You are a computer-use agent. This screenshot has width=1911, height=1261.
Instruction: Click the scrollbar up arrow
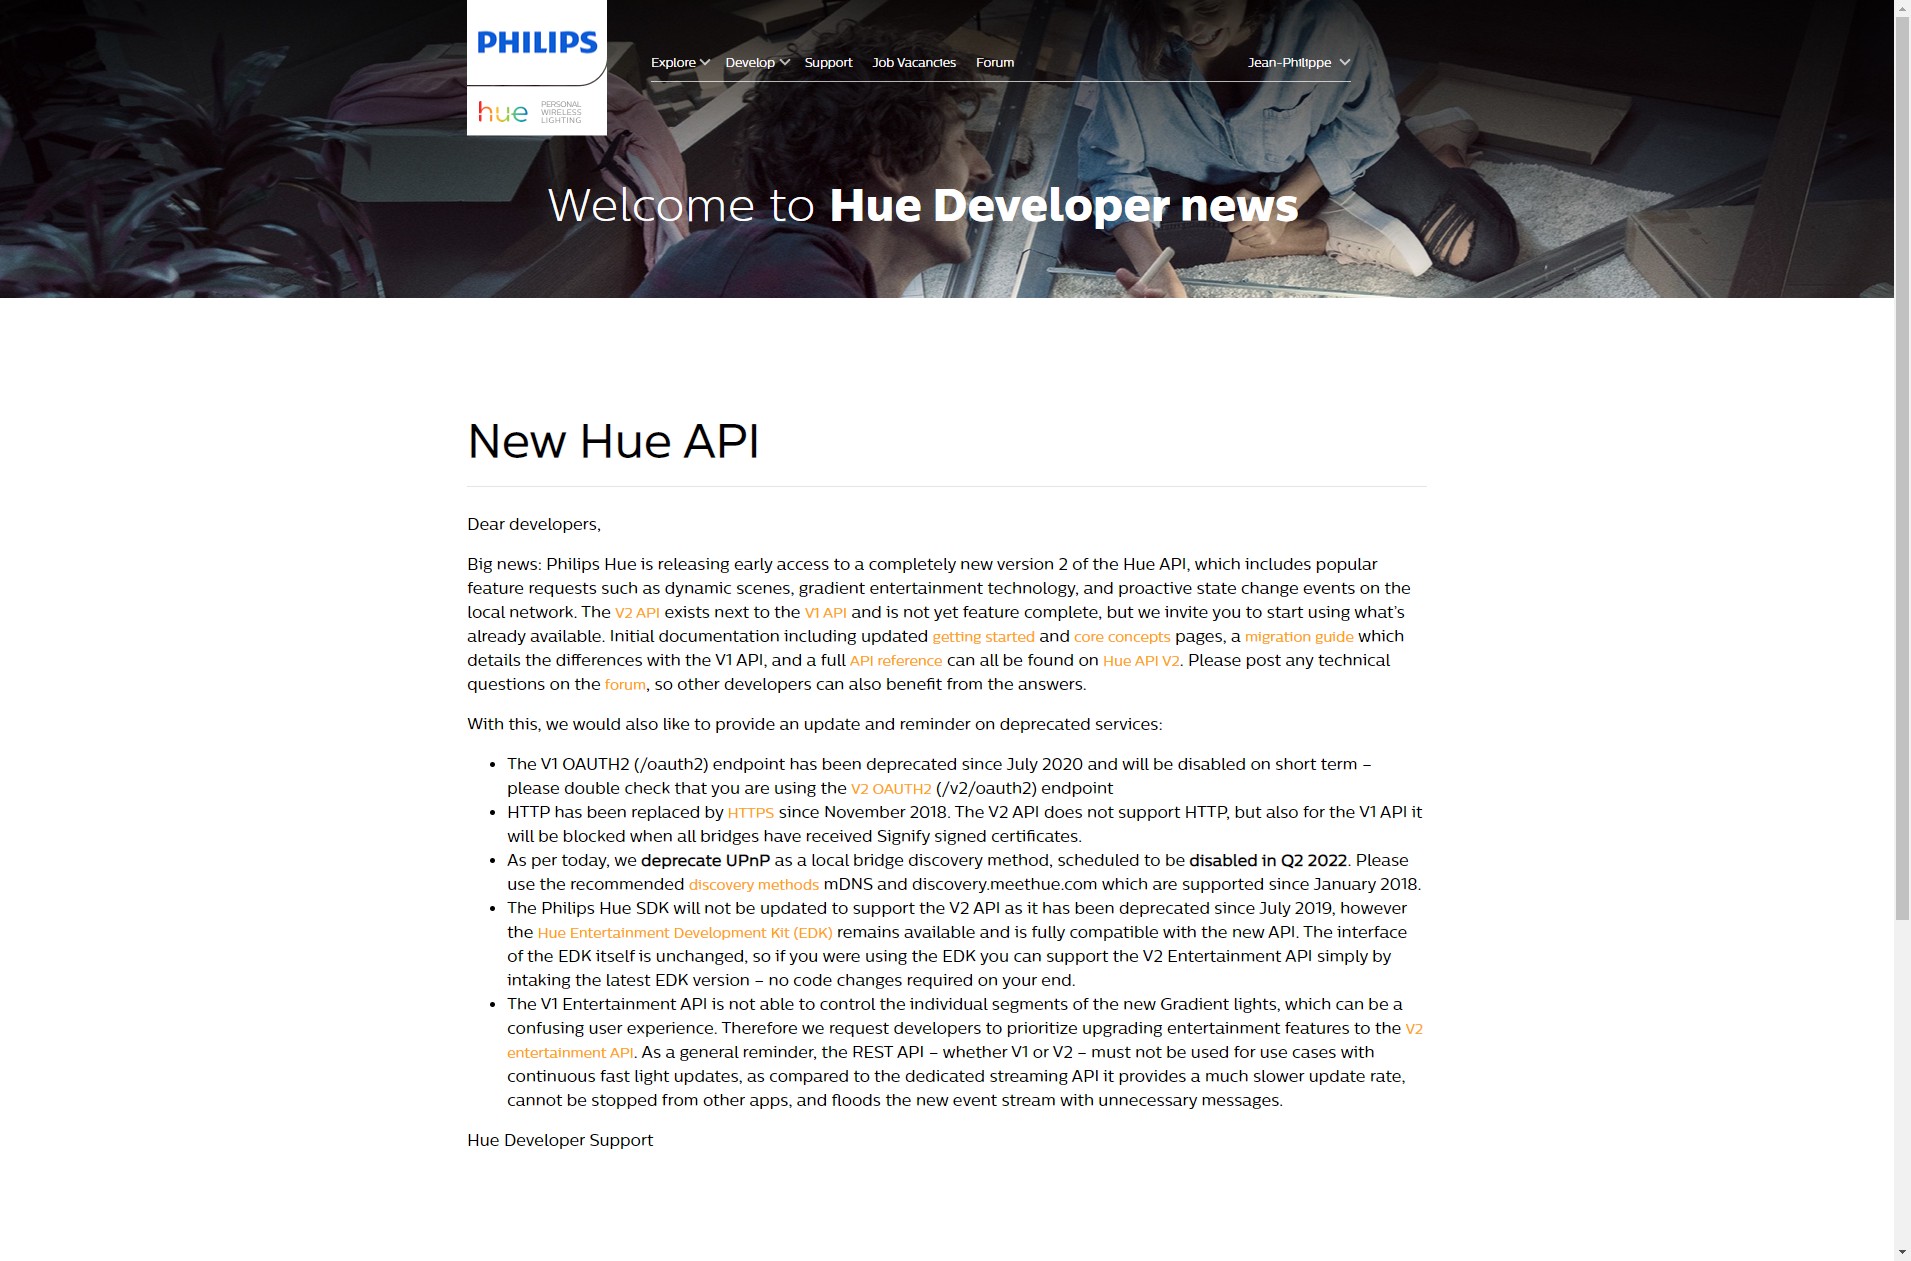[x=1901, y=8]
